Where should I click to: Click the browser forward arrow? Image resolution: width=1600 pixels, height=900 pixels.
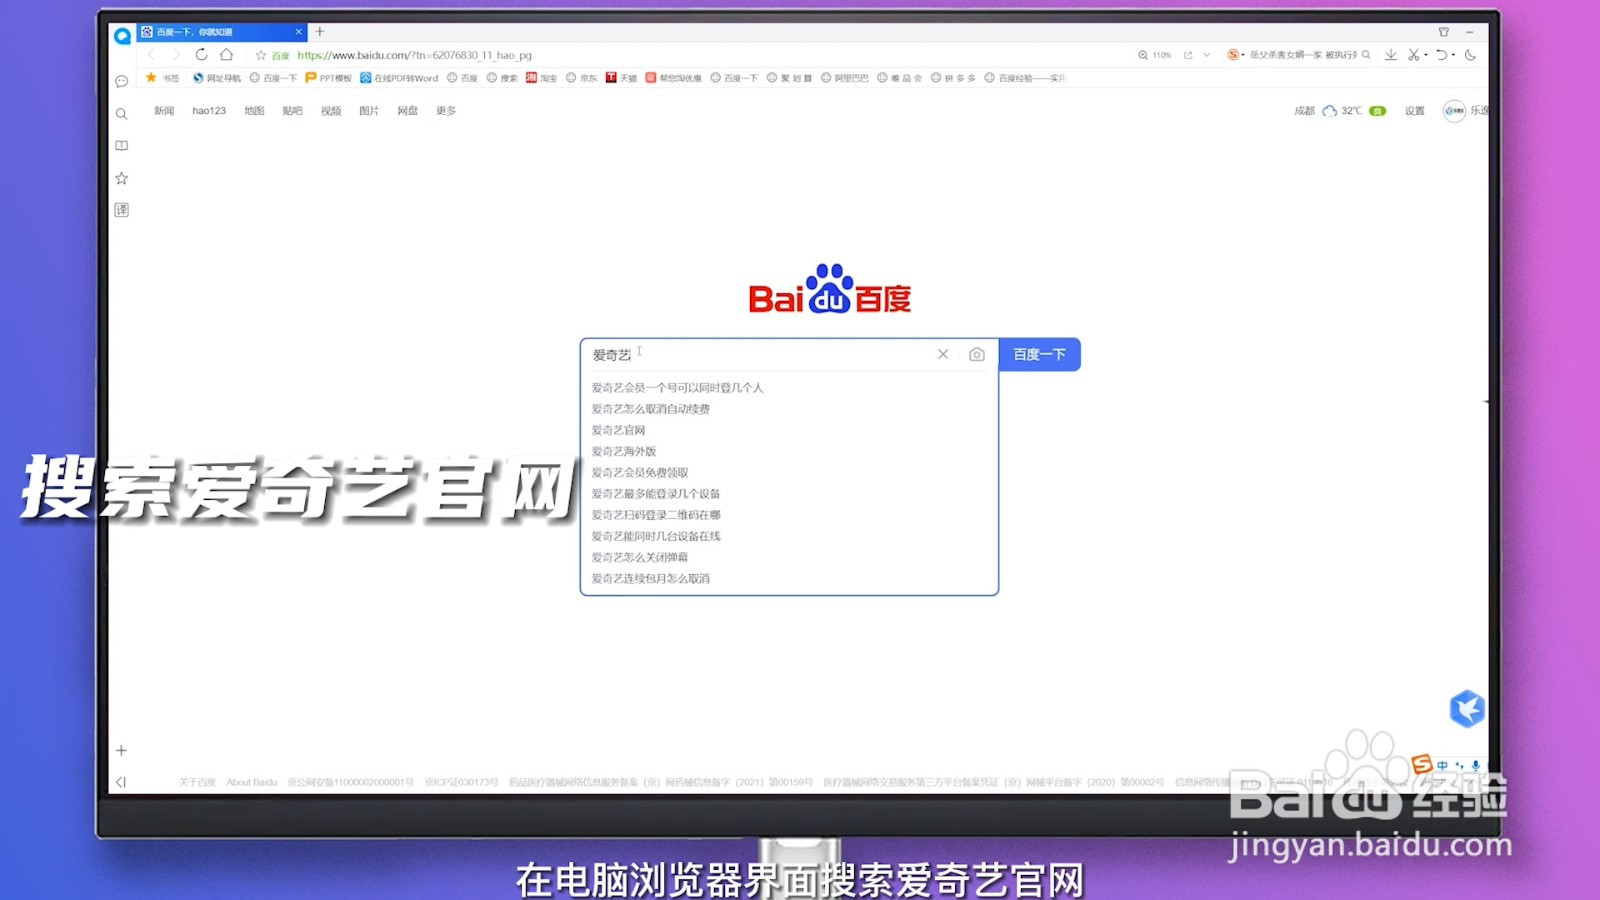(x=176, y=55)
